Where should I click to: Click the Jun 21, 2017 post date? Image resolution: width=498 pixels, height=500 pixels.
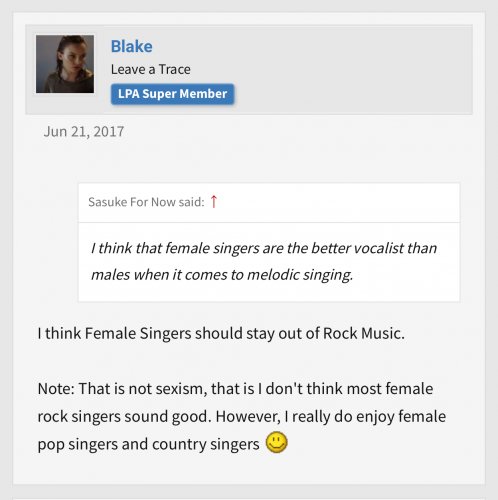click(84, 132)
